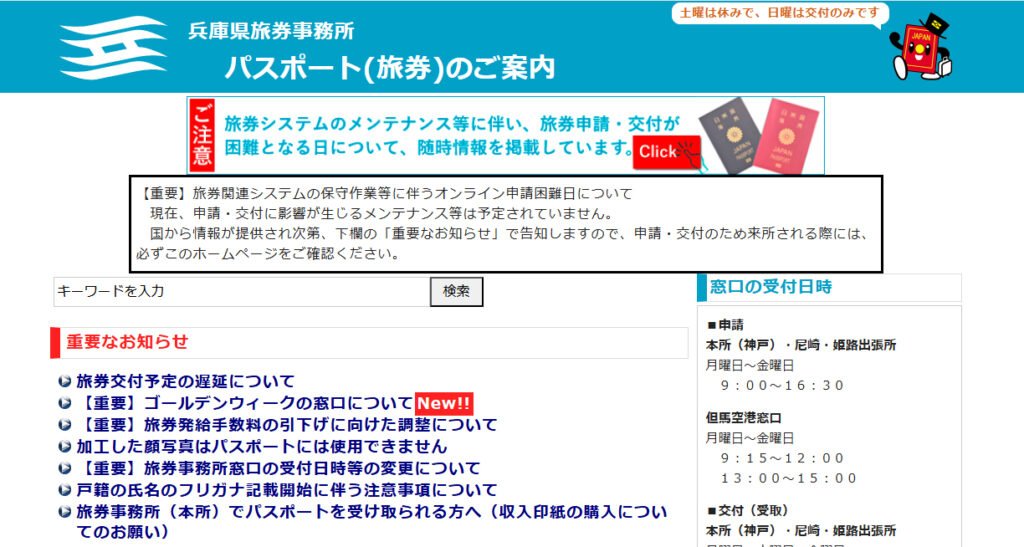
Task: Click the ご注意 red warning label
Action: (x=203, y=136)
